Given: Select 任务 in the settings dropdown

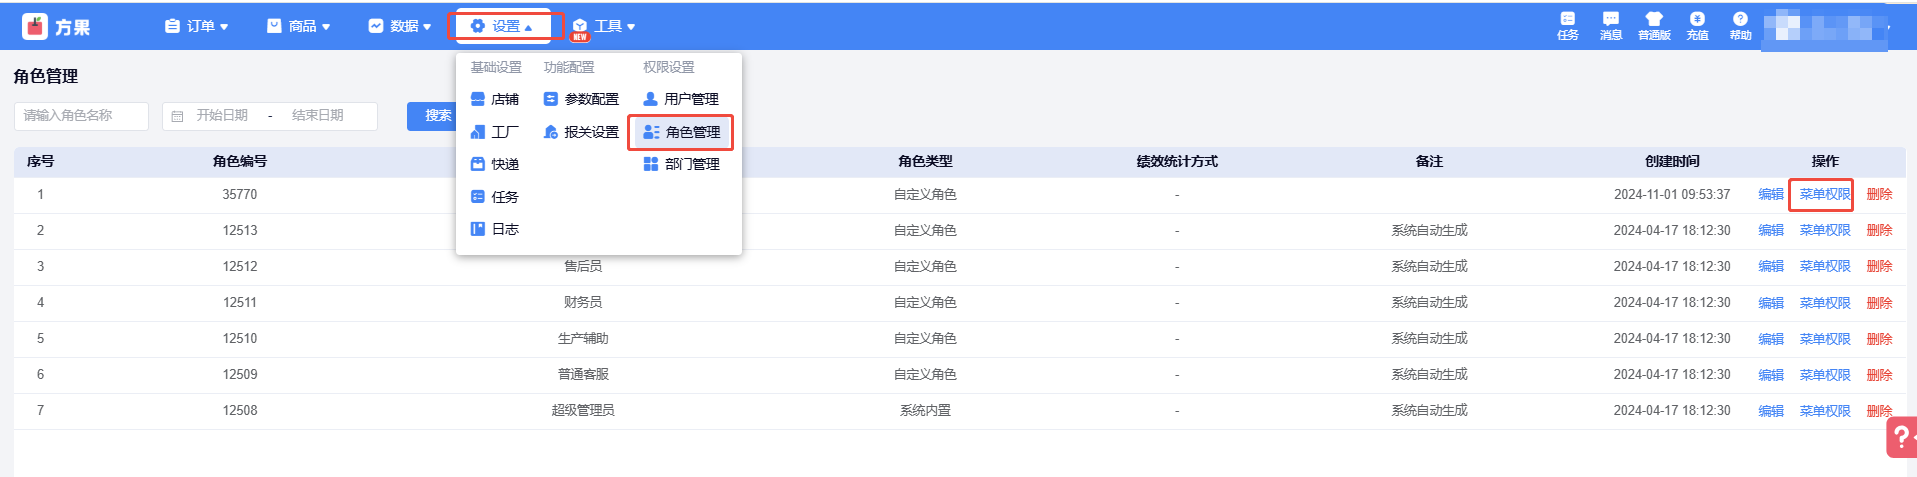Looking at the screenshot, I should tap(495, 197).
